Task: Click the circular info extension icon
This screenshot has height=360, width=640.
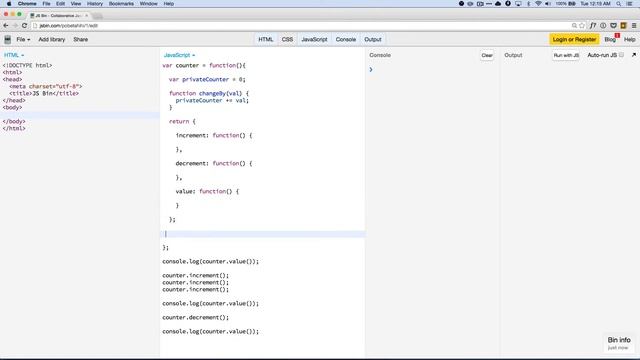Action: point(603,25)
